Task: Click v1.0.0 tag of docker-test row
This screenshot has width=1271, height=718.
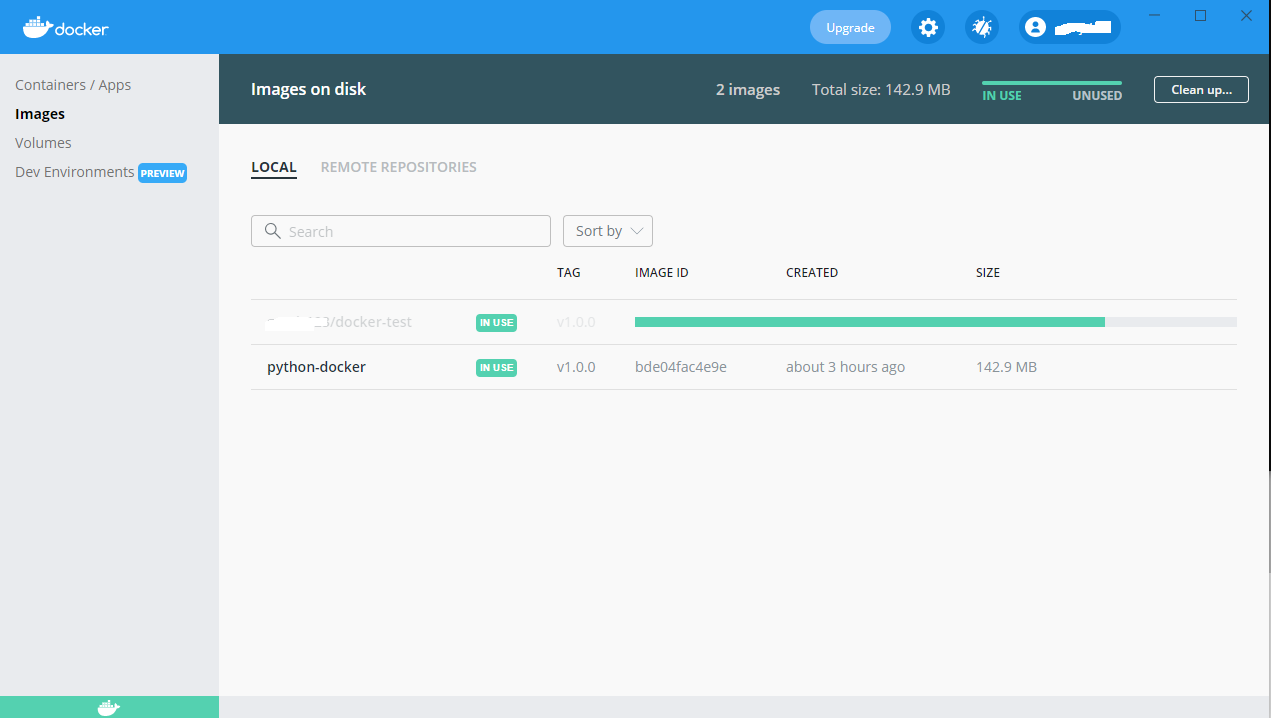Action: (x=576, y=322)
